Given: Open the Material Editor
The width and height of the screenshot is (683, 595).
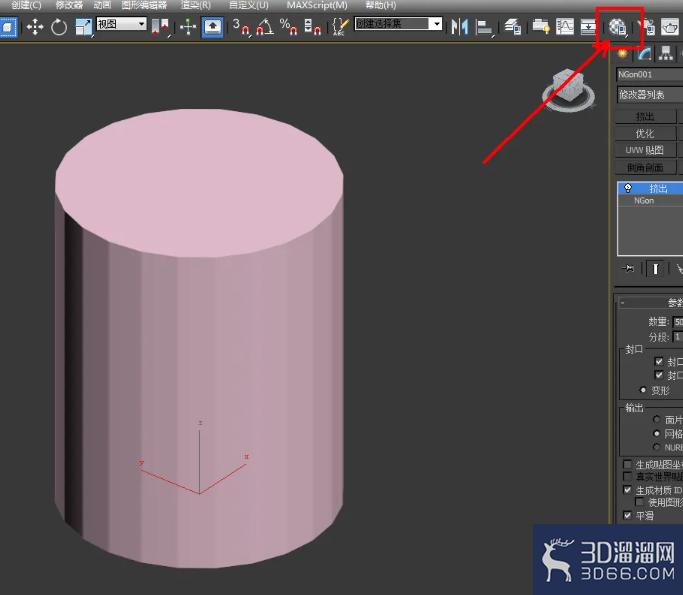Looking at the screenshot, I should tap(618, 27).
